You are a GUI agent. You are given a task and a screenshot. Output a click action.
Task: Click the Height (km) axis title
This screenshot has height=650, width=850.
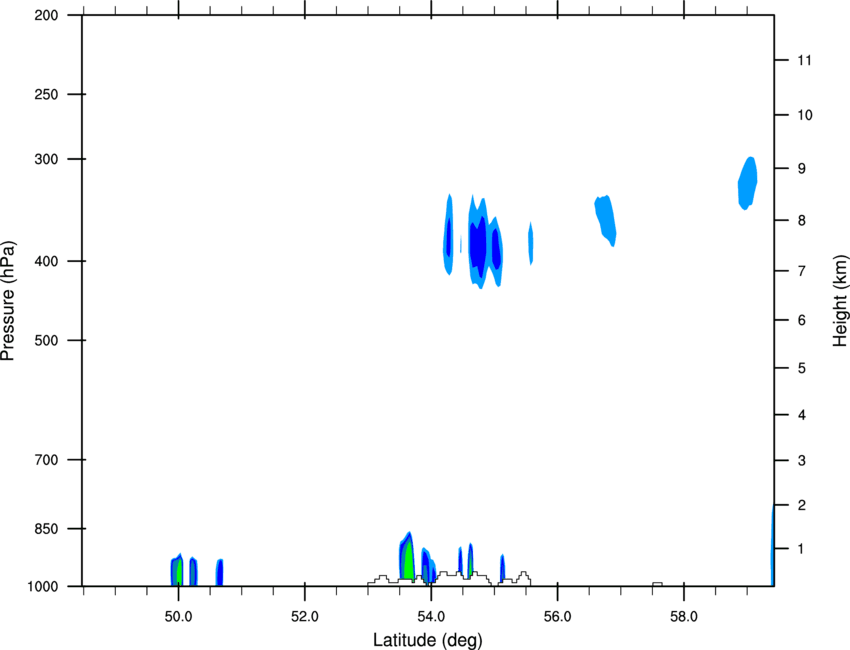coord(840,300)
